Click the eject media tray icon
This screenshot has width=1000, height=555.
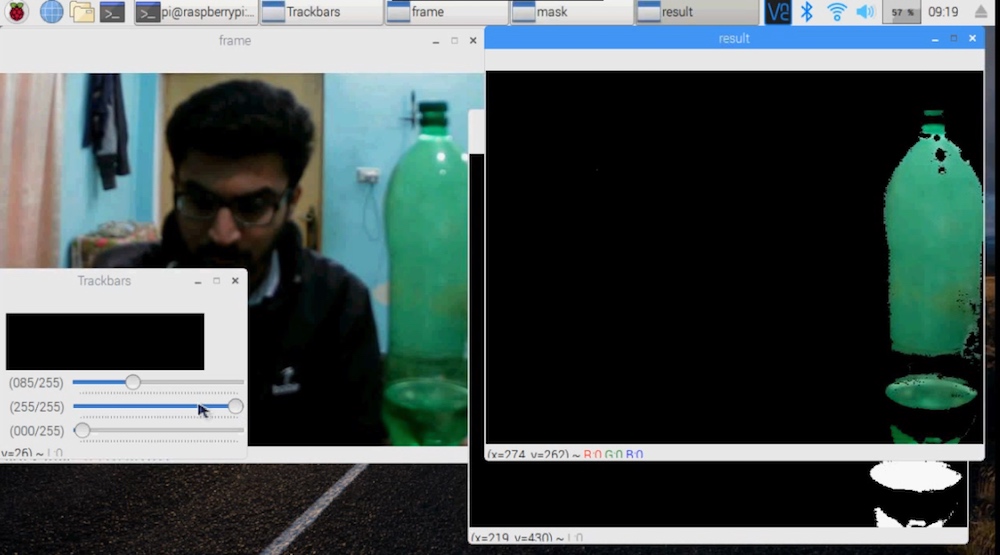tap(982, 11)
